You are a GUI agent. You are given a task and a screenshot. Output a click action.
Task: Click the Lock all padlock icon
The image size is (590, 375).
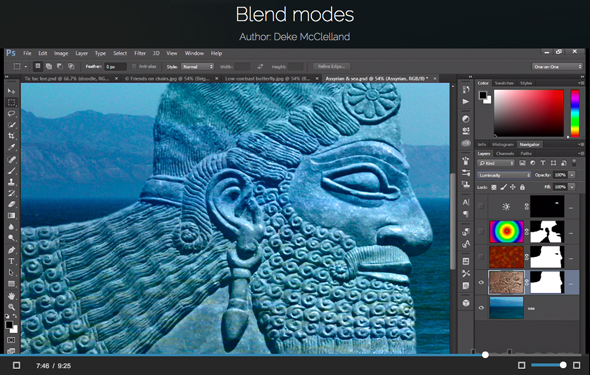522,187
